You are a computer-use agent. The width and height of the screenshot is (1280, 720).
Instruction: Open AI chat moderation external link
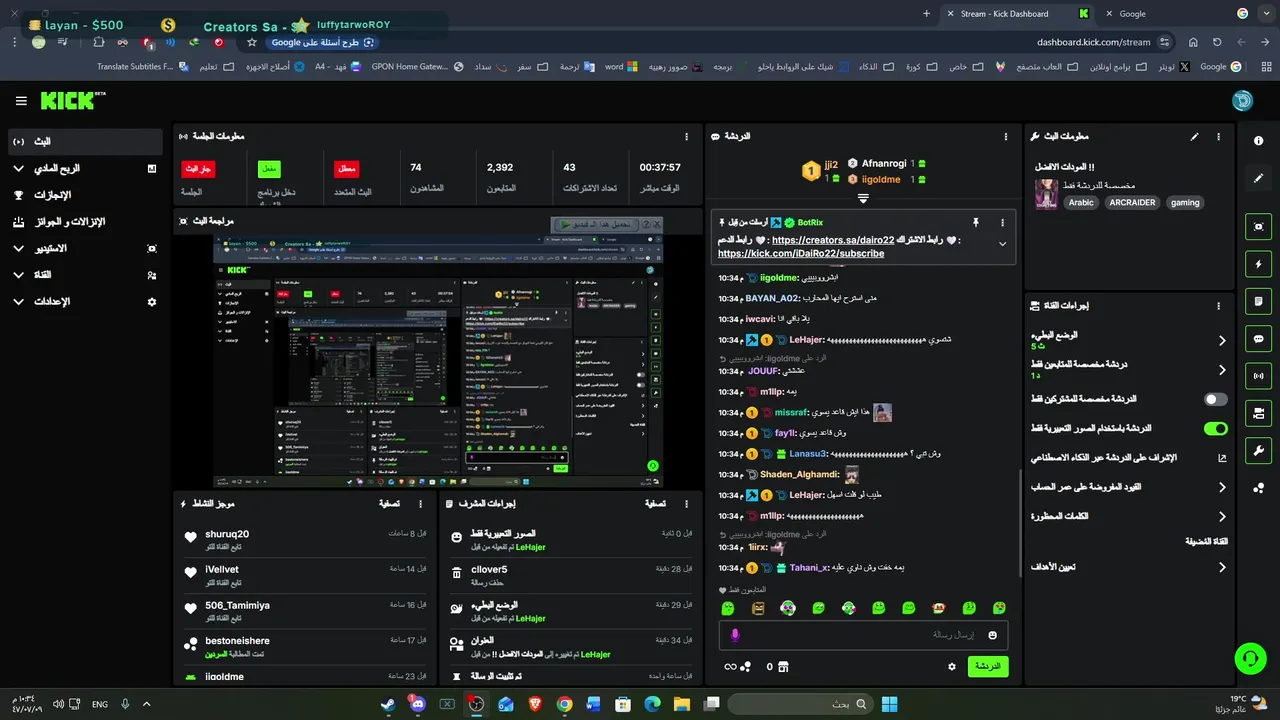coord(1222,458)
